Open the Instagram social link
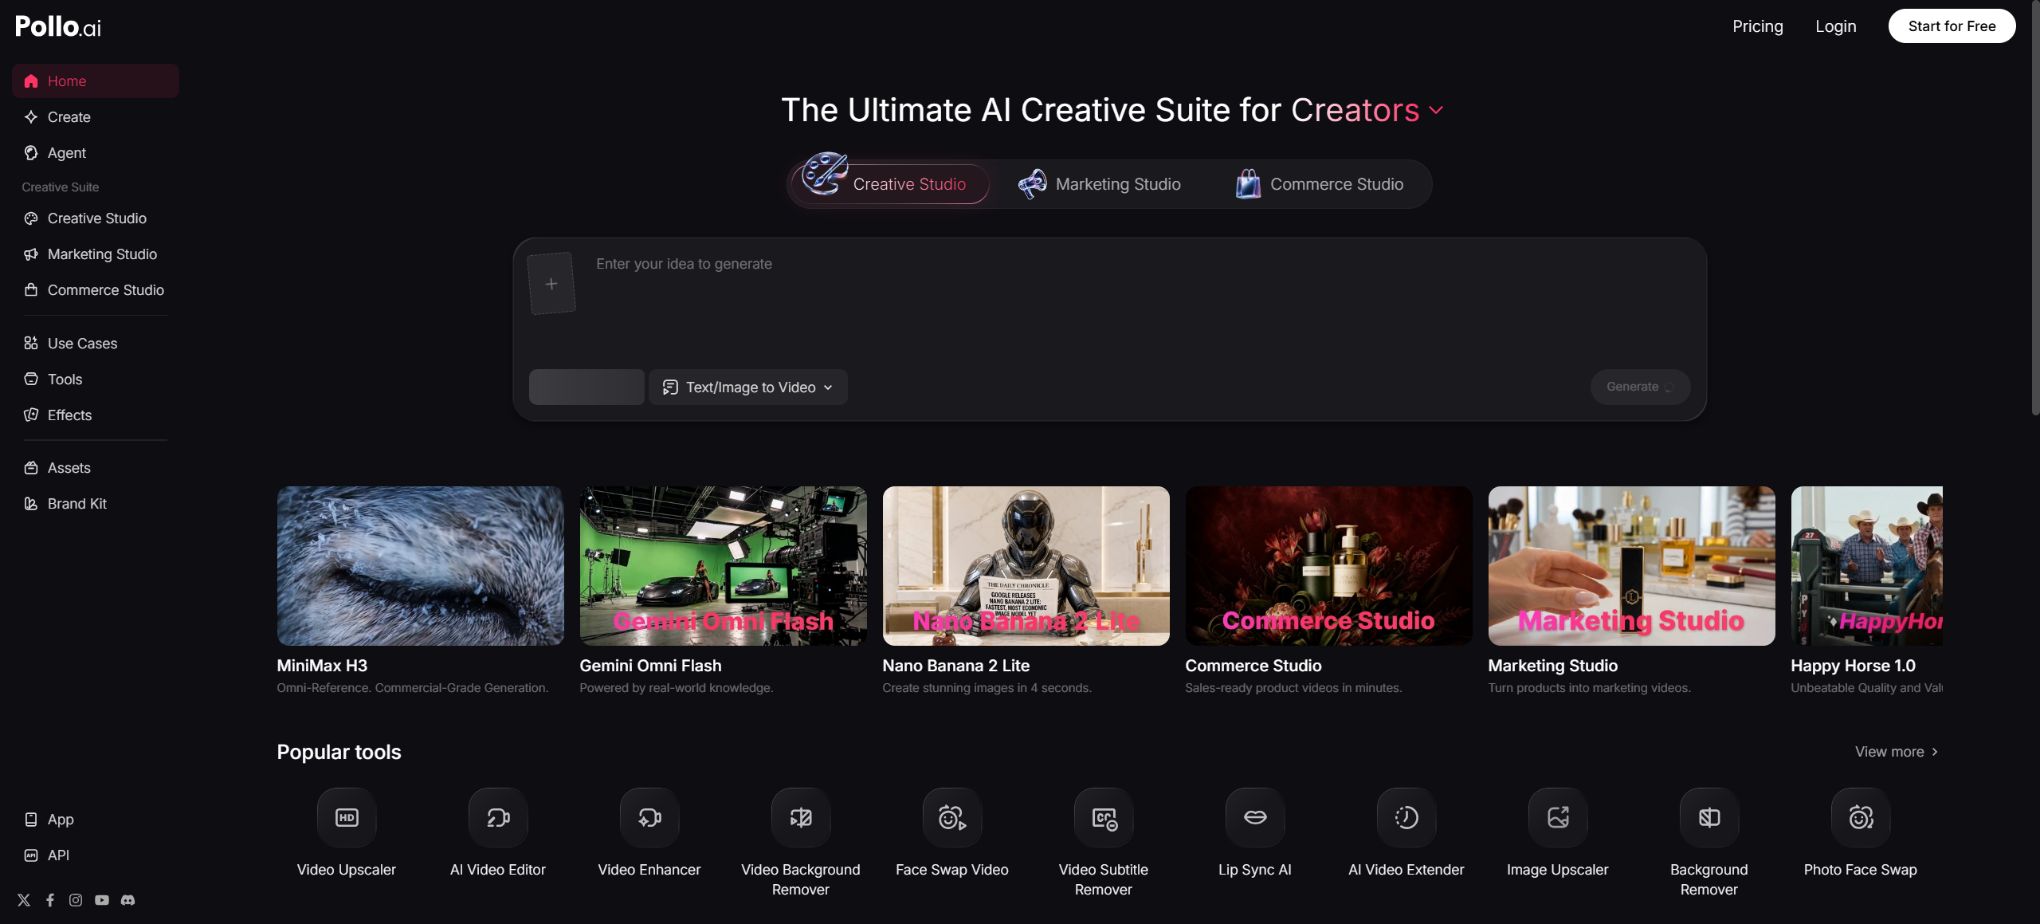This screenshot has height=924, width=2040. click(x=76, y=900)
